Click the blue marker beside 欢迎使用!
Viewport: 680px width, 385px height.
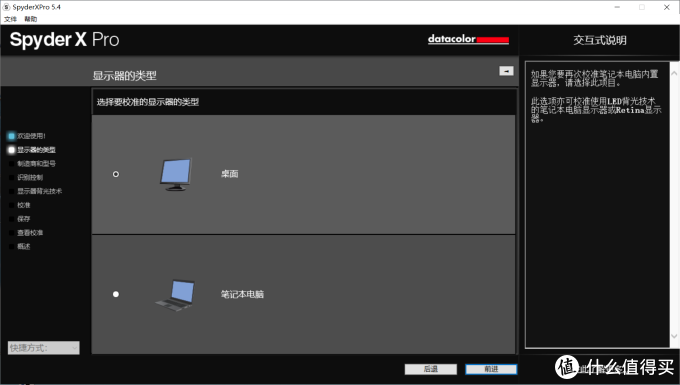(x=12, y=136)
